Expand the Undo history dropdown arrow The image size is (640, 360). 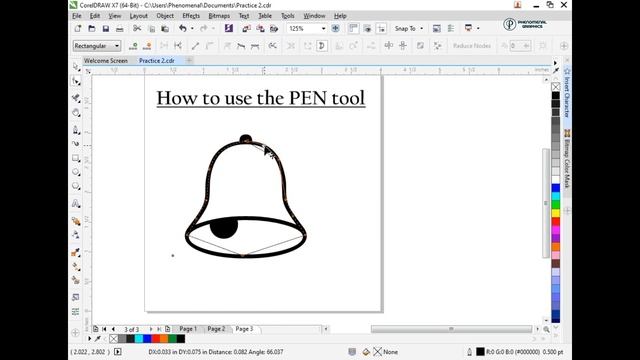click(x=192, y=29)
